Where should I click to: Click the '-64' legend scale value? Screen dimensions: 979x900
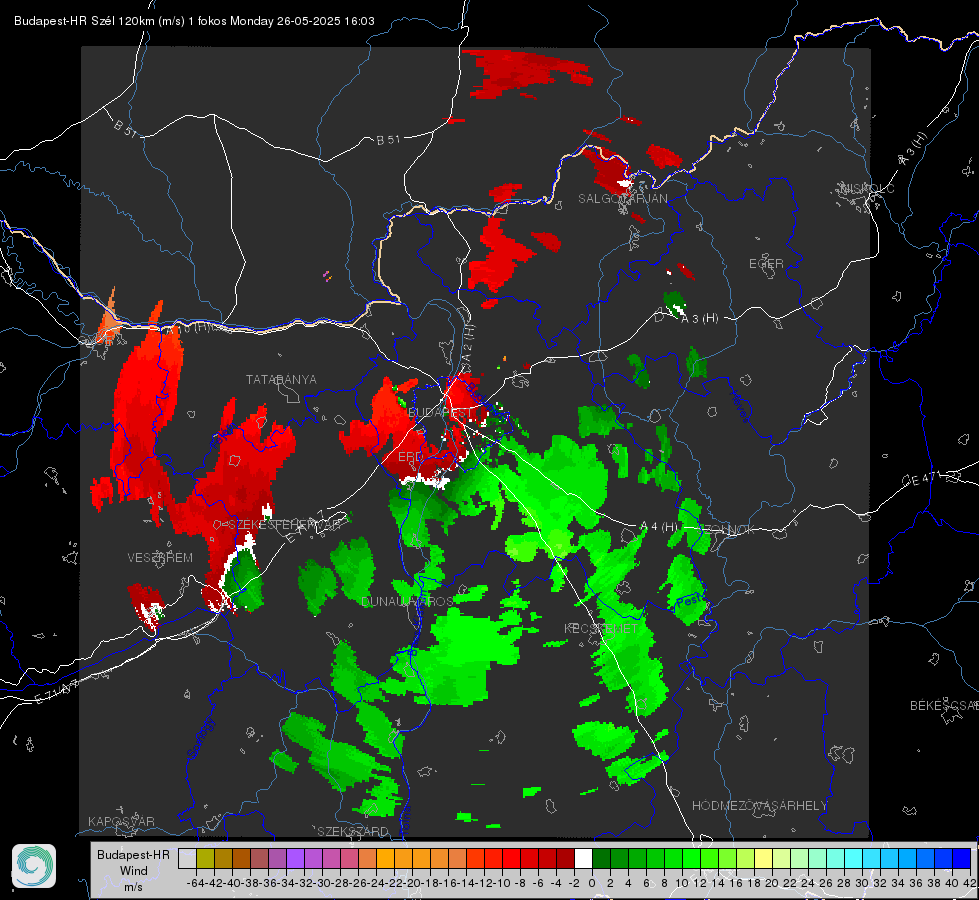[196, 883]
